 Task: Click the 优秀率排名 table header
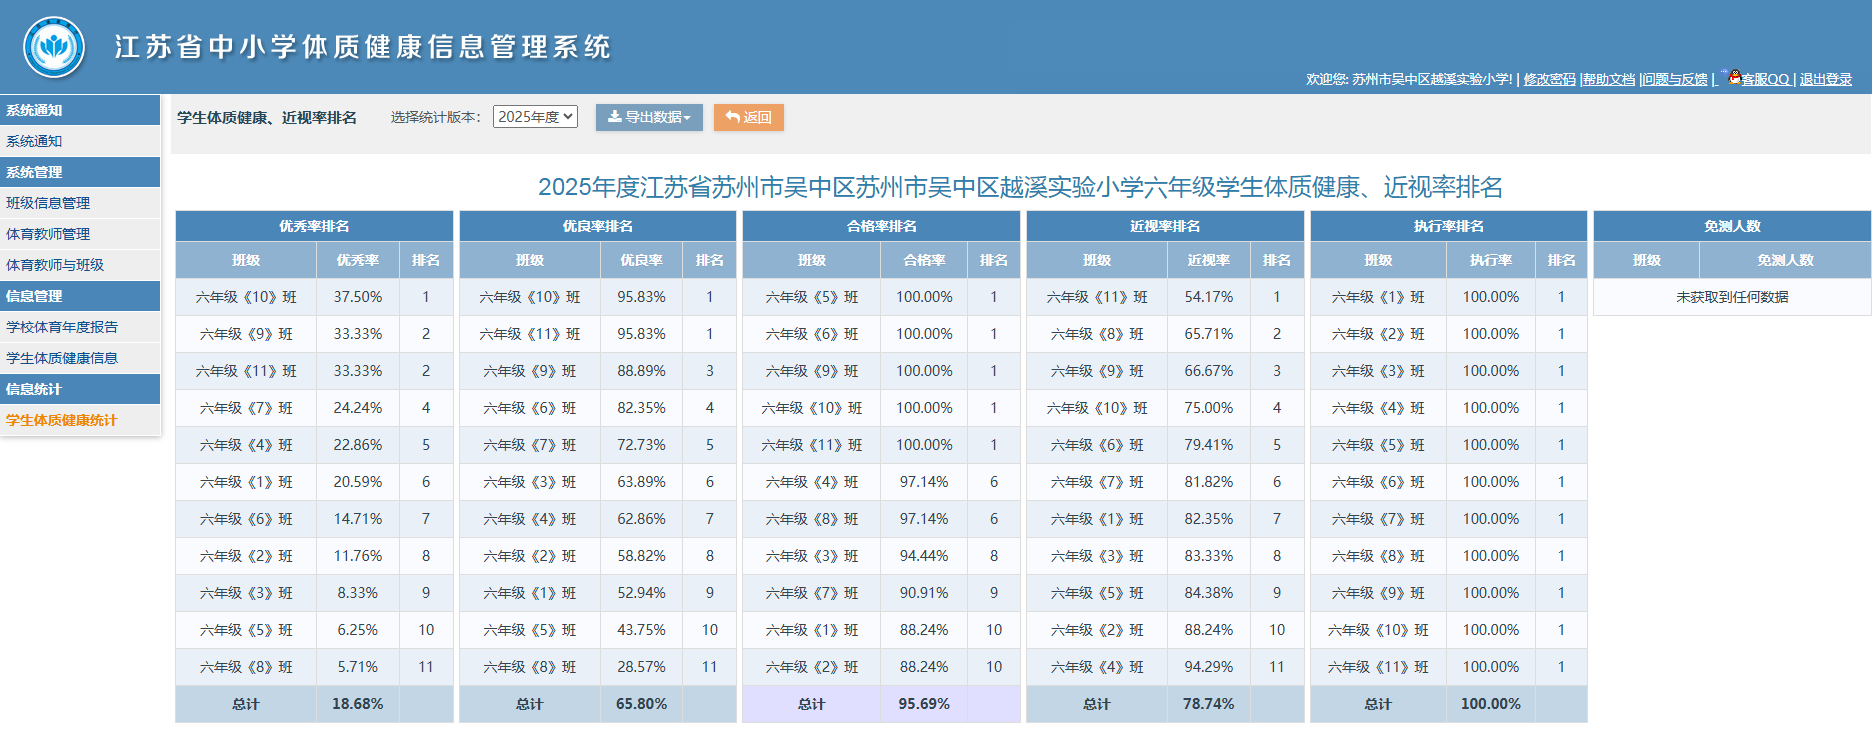coord(314,226)
